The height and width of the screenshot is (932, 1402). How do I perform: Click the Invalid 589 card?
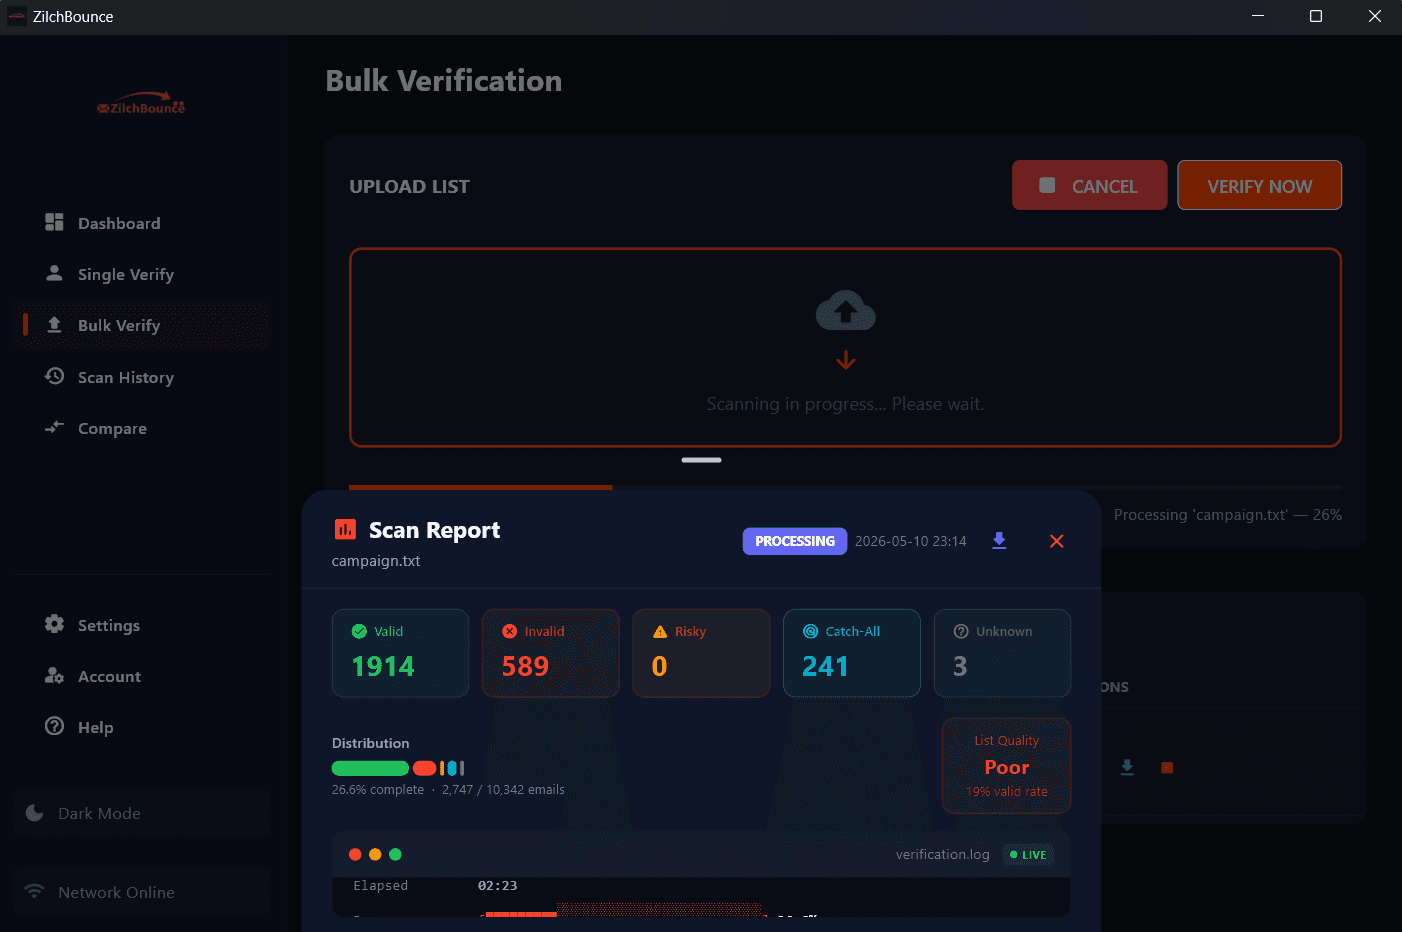tap(551, 653)
